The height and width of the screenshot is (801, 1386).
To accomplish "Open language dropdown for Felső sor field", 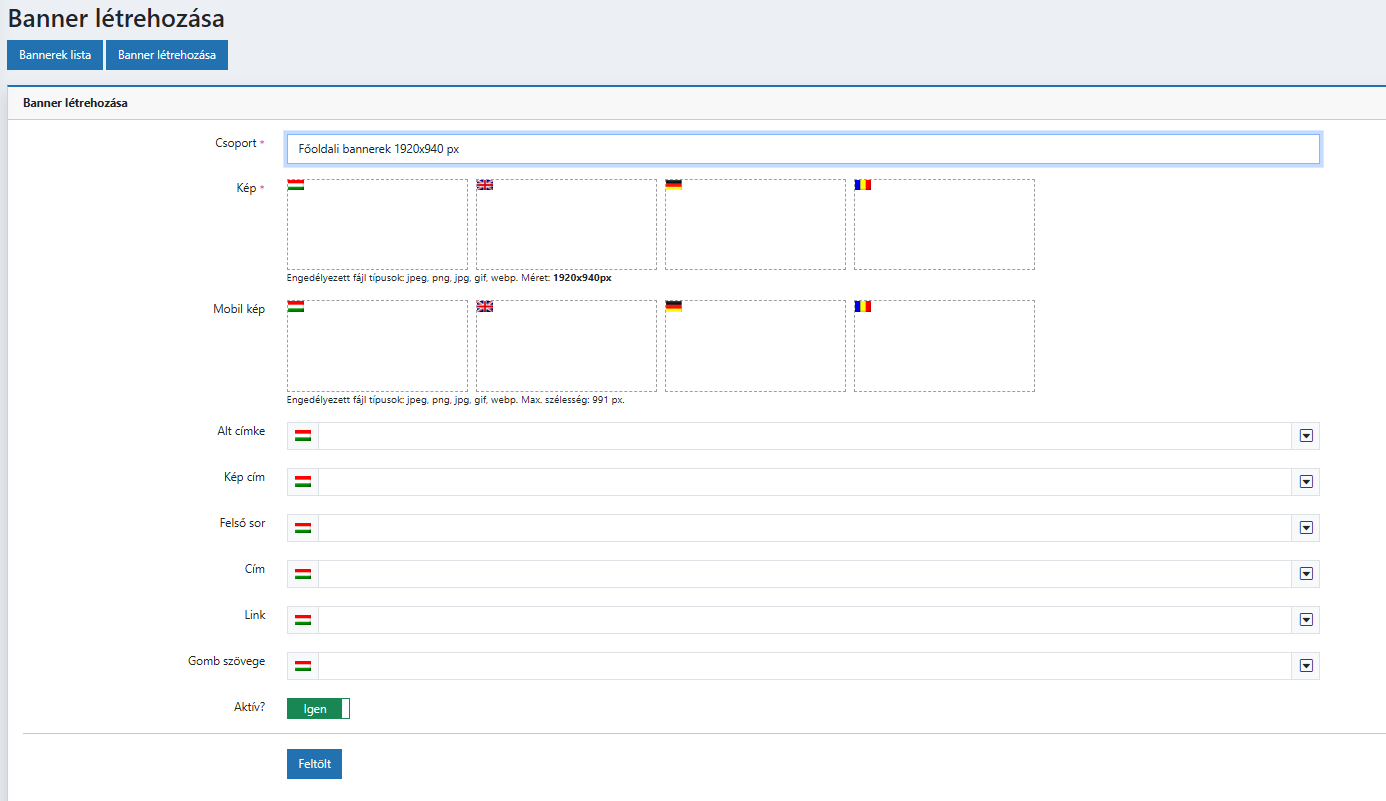I will [1305, 528].
